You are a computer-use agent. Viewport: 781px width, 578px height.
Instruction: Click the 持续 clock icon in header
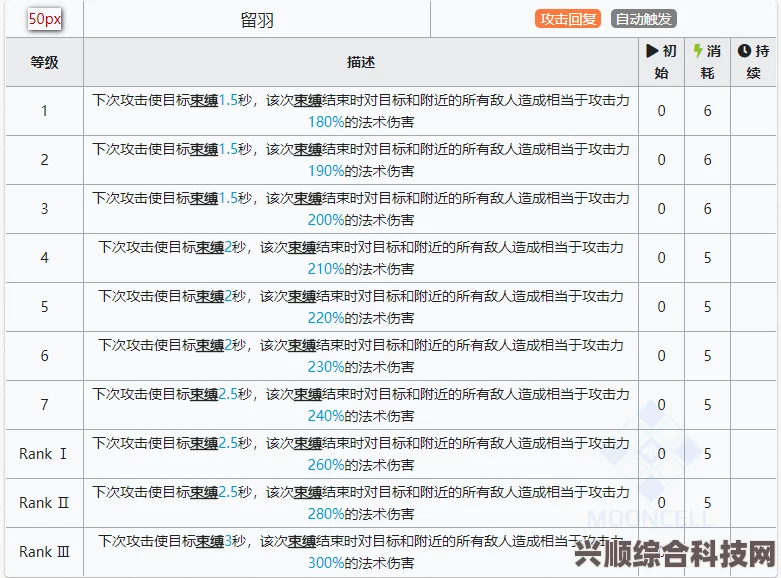(x=744, y=51)
